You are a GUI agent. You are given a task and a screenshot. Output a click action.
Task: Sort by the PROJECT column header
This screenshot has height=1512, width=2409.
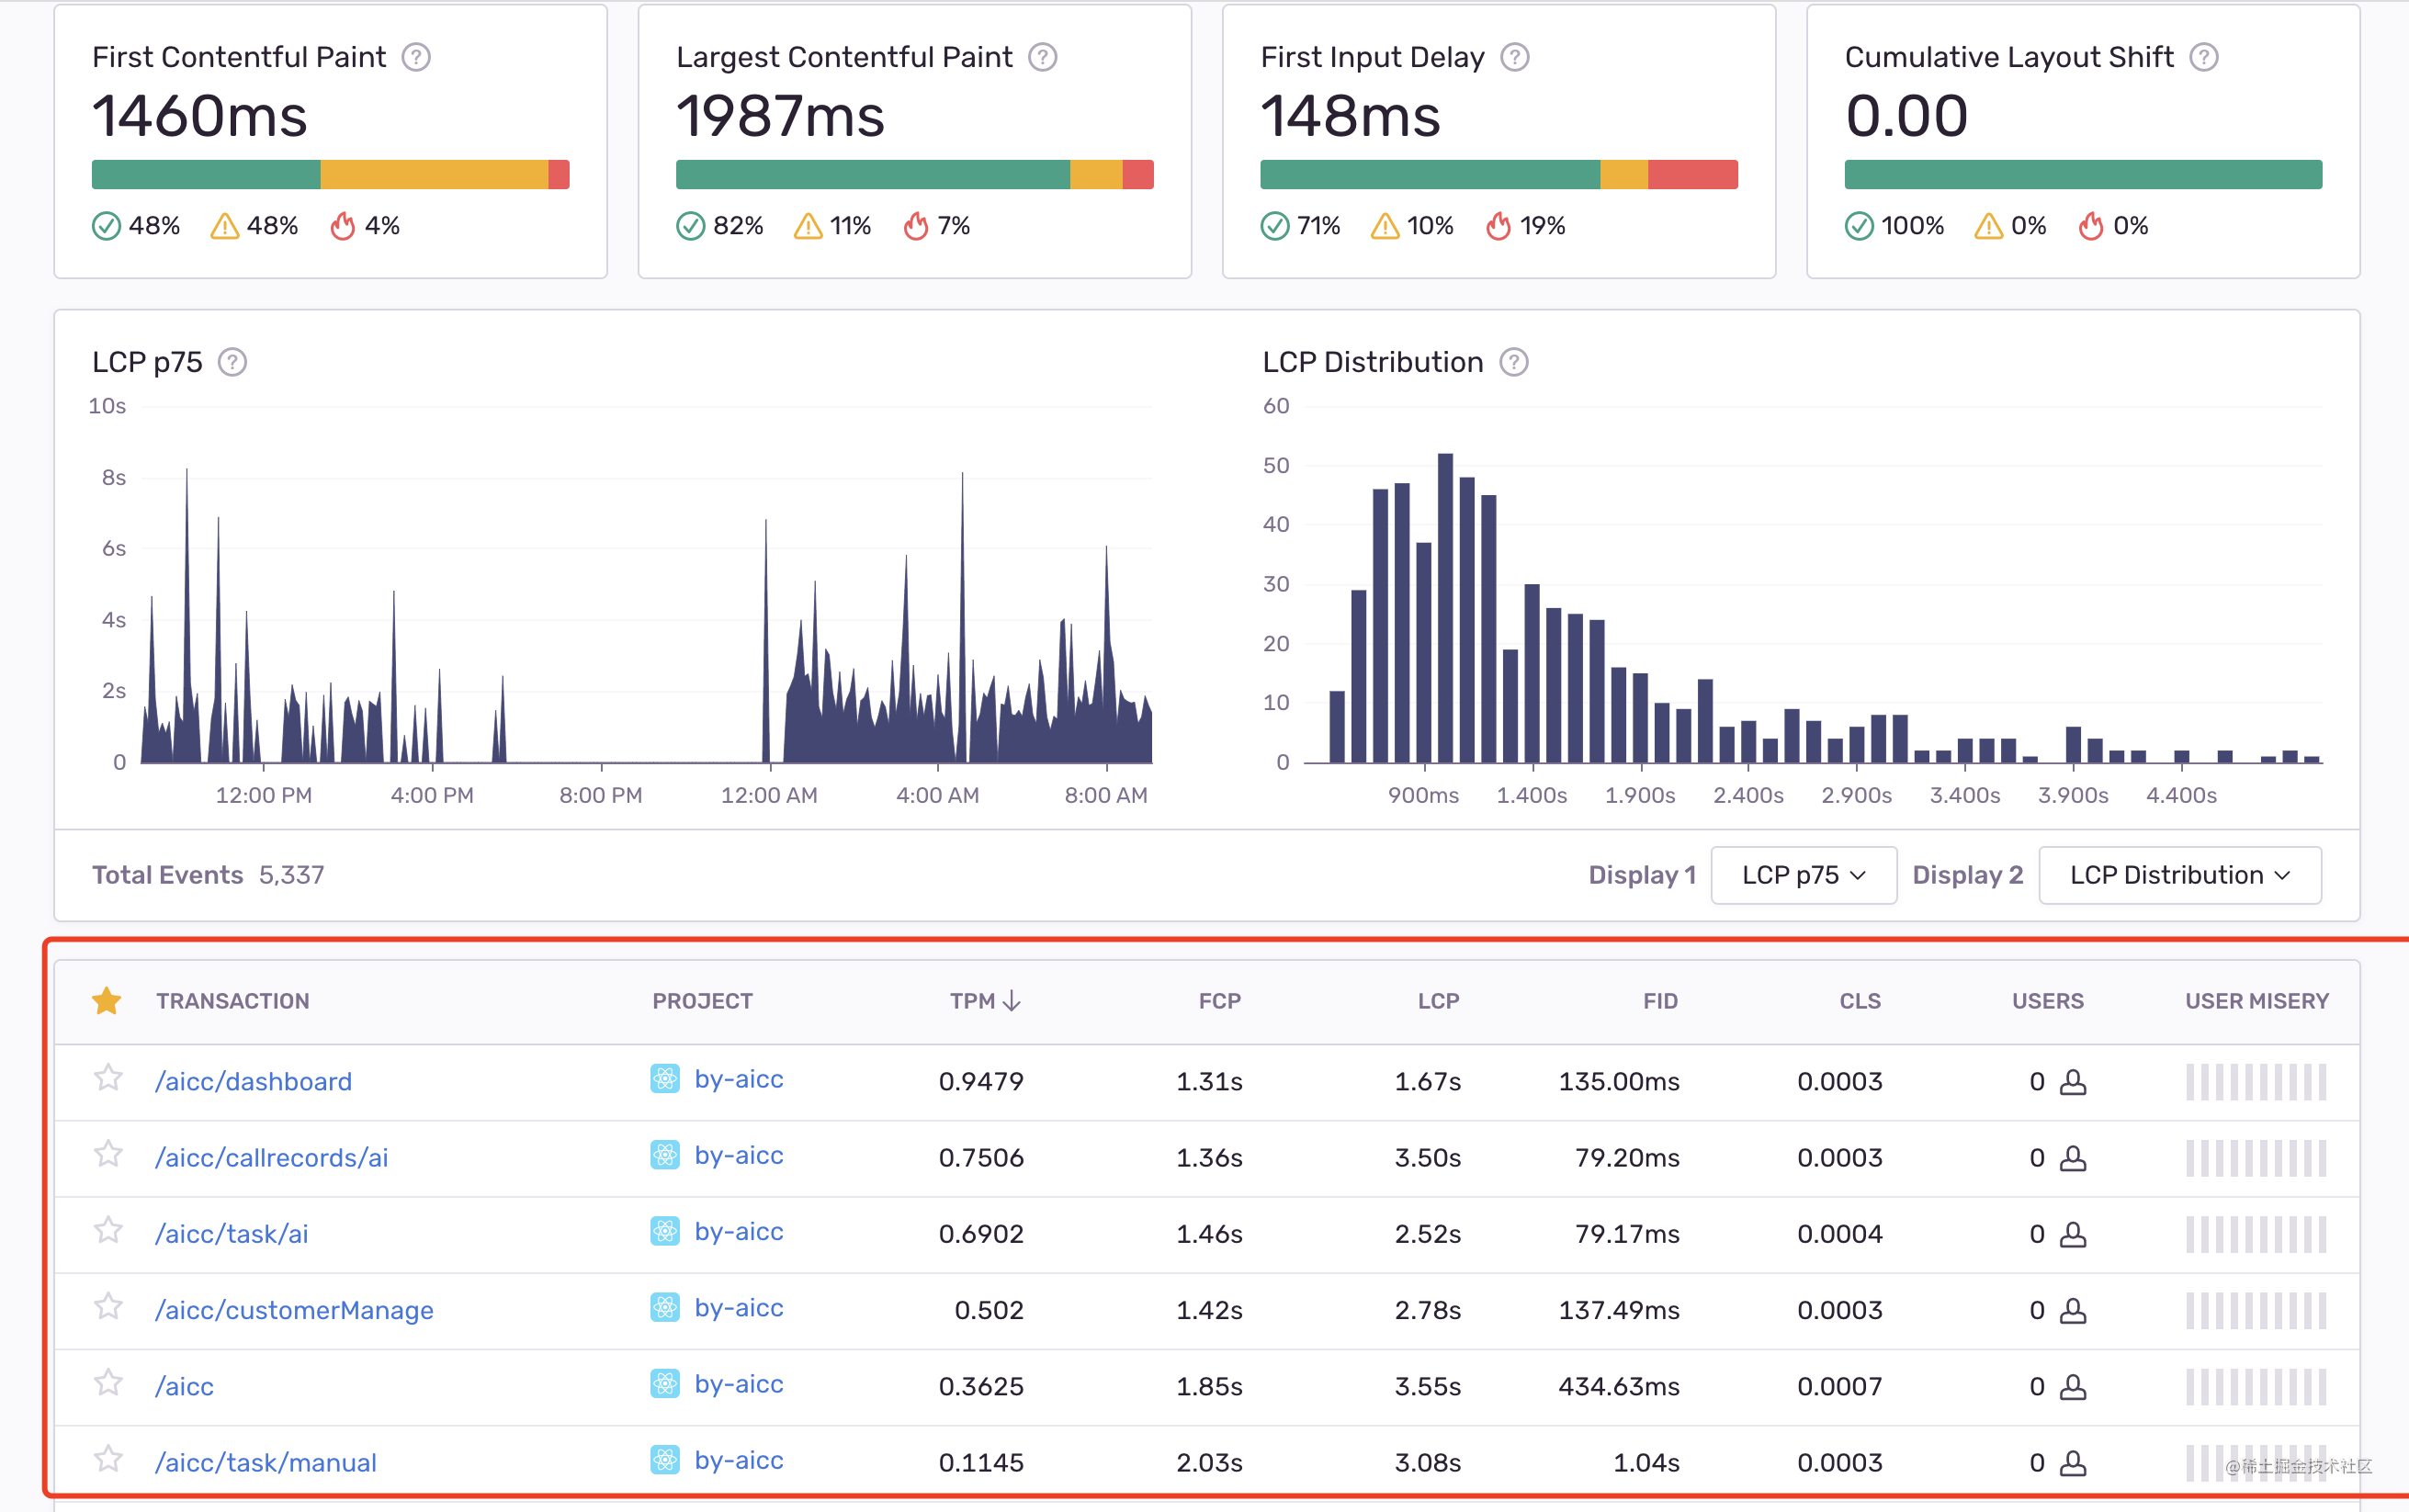[x=702, y=1001]
